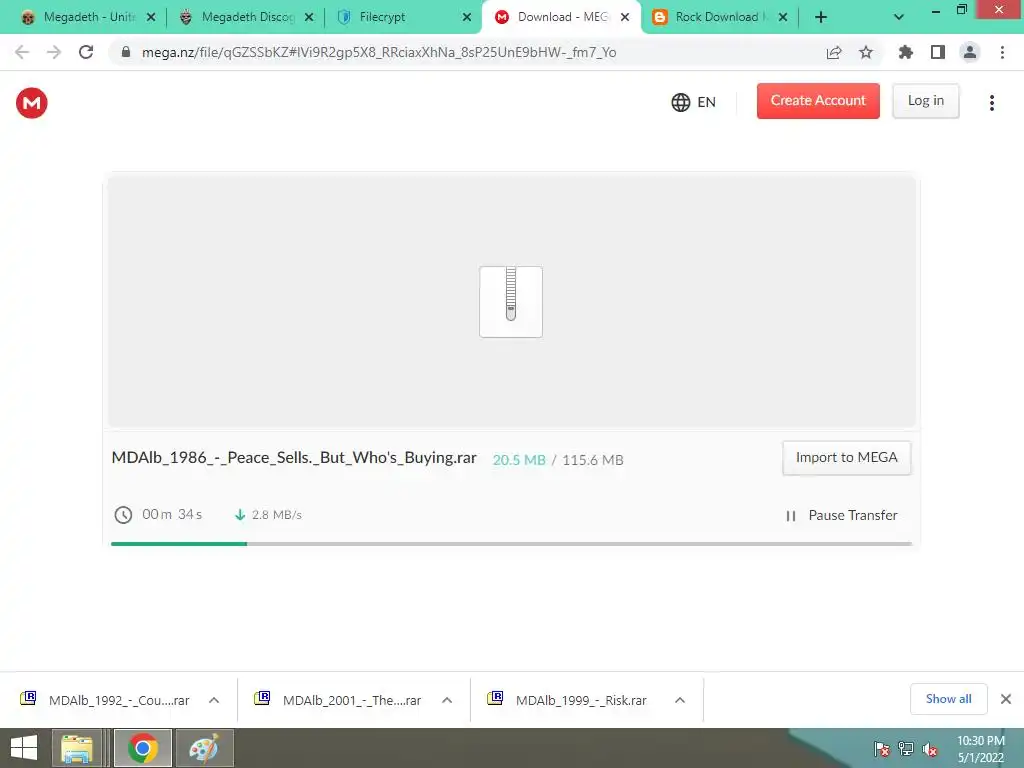Open the Windows Start menu
The height and width of the screenshot is (768, 1024).
click(x=24, y=748)
